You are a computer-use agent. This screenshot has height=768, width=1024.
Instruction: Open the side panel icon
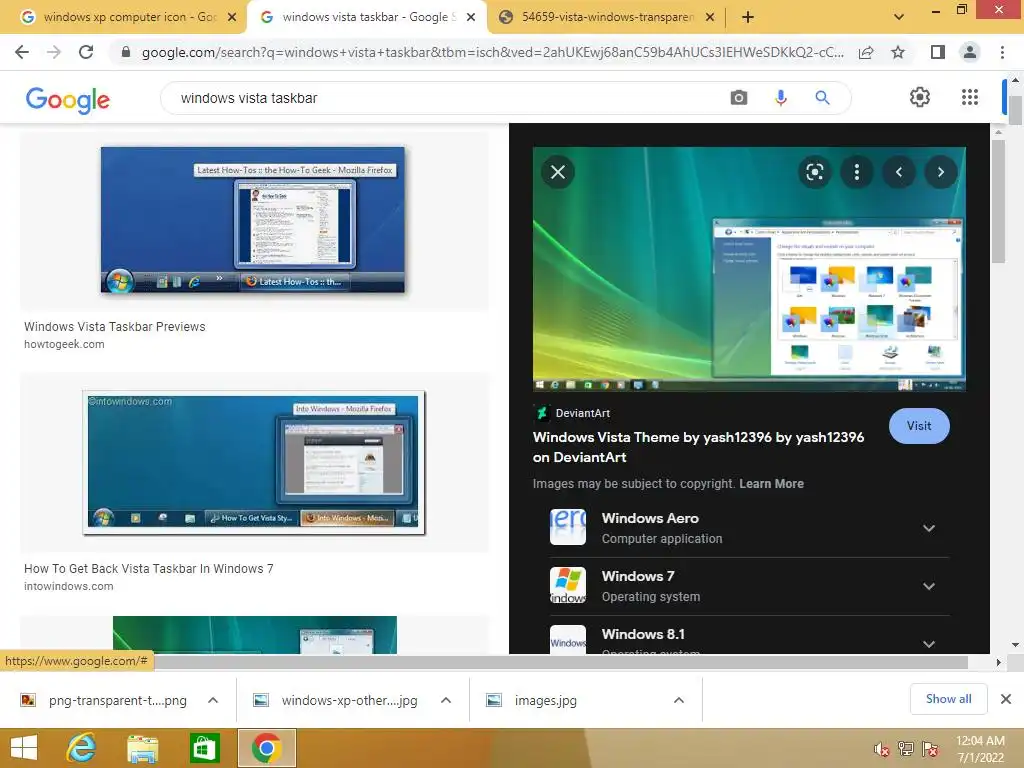938,52
